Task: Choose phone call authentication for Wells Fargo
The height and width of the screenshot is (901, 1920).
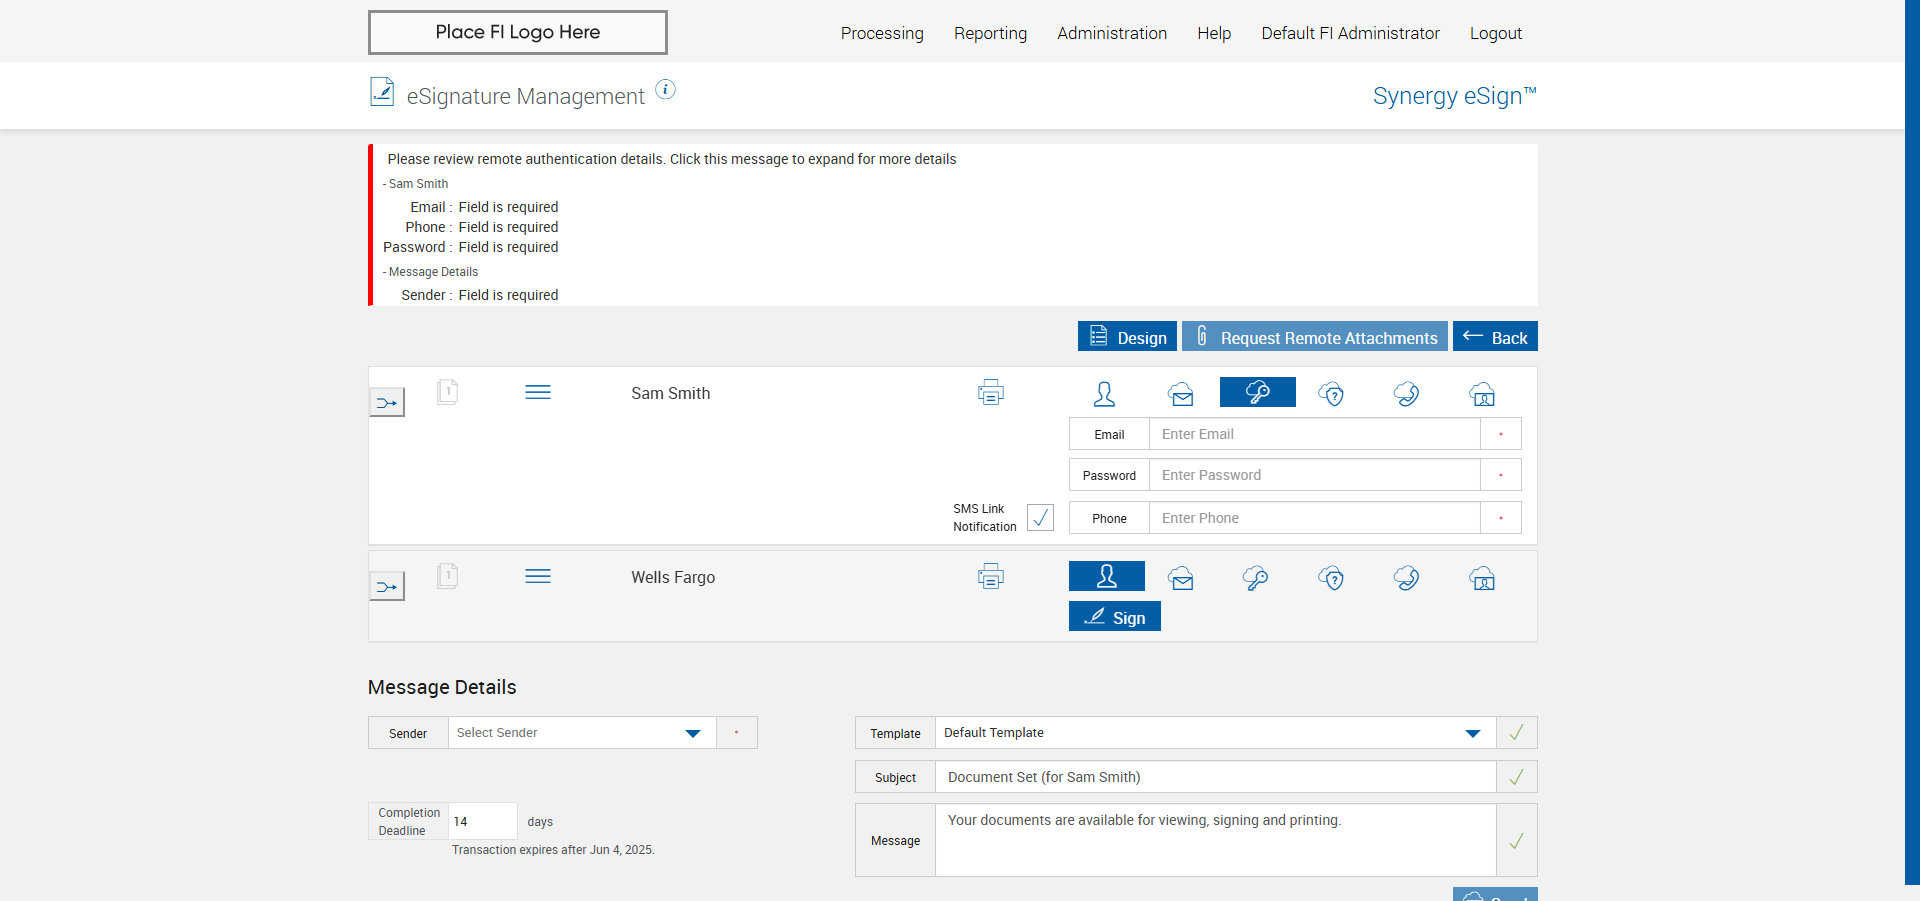Action: (x=1406, y=578)
